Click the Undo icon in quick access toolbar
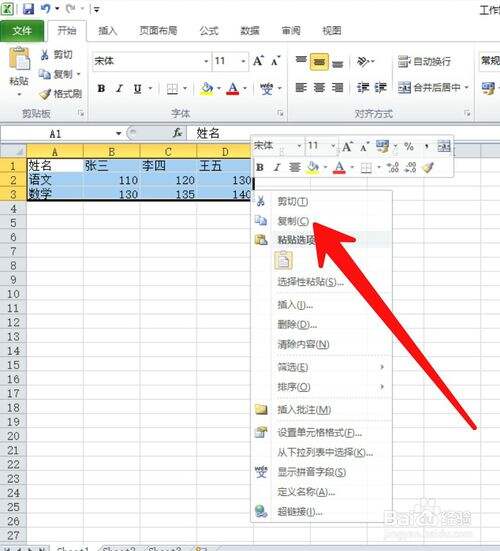 coord(45,9)
